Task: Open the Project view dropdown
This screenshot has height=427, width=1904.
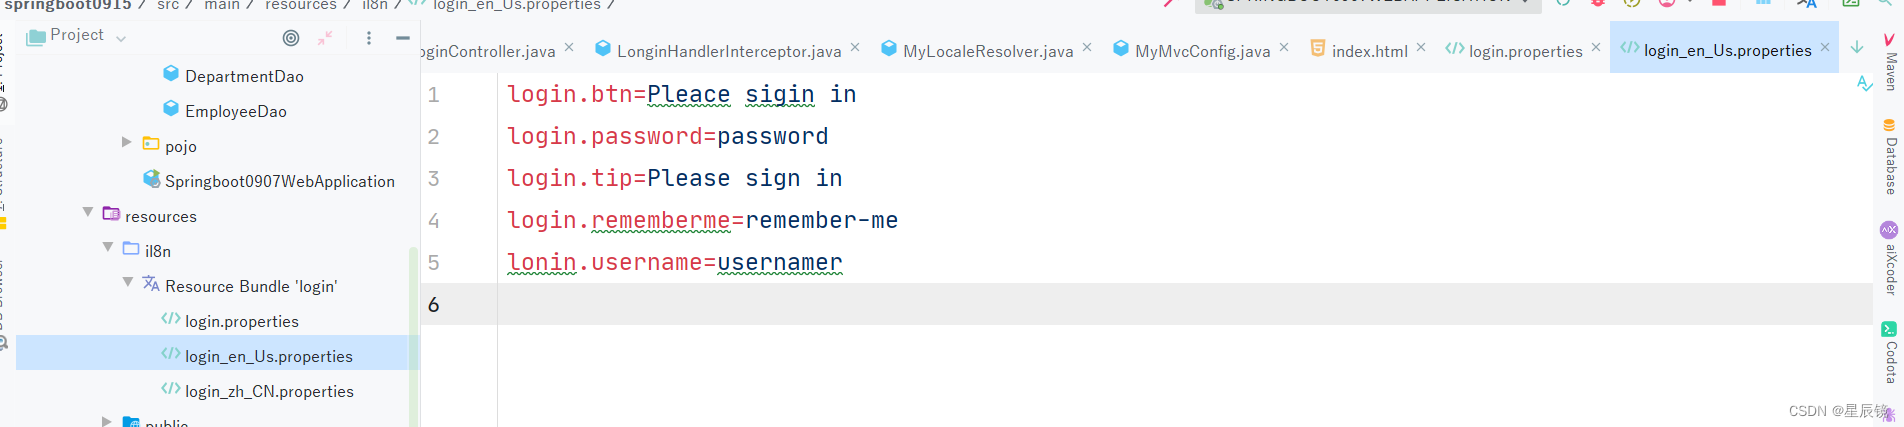Action: point(121,38)
